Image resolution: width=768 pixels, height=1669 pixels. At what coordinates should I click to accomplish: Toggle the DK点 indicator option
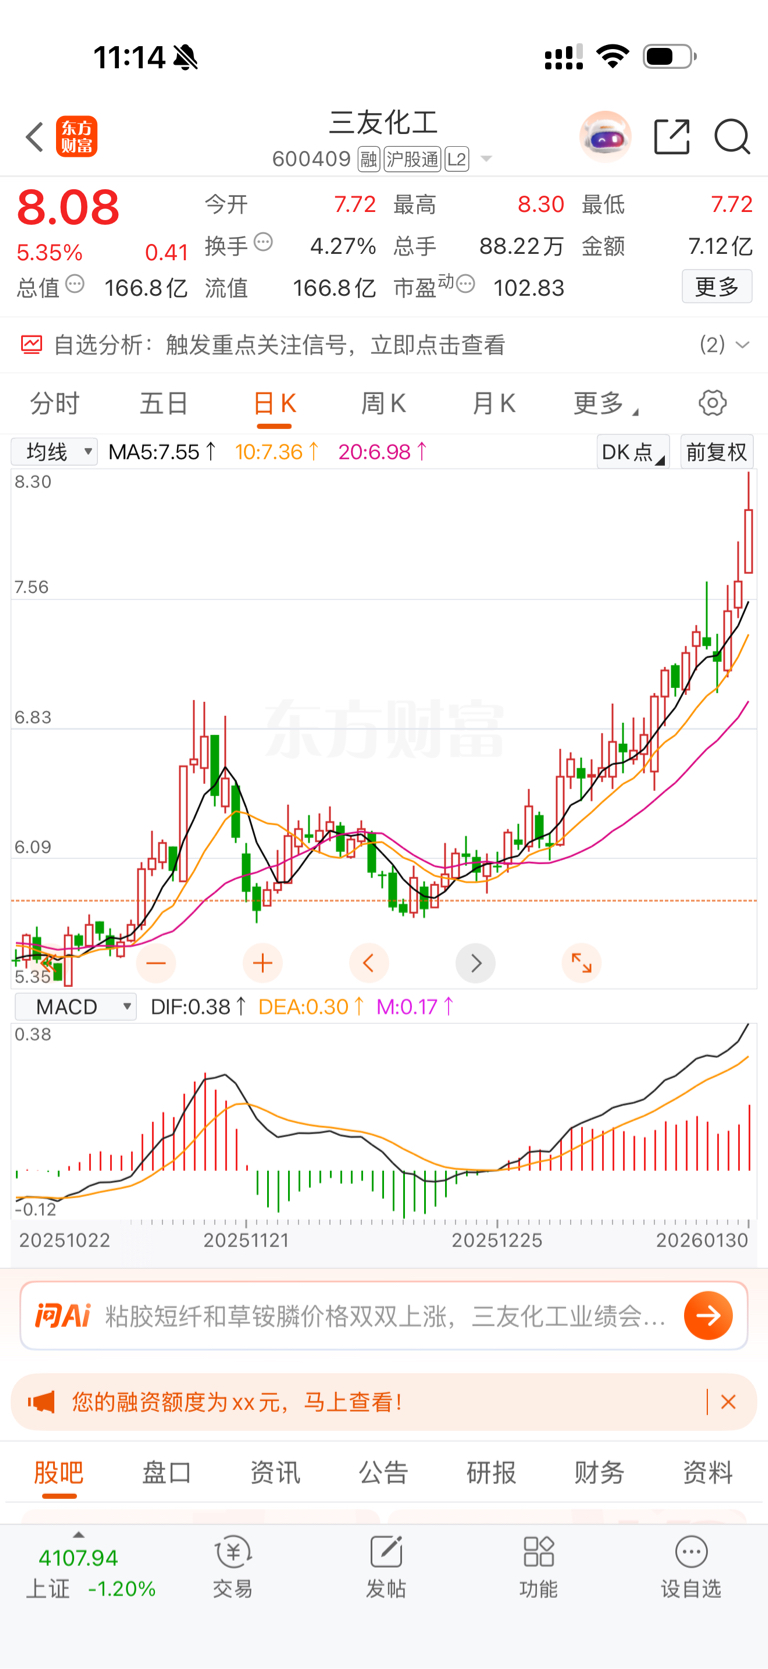tap(633, 452)
